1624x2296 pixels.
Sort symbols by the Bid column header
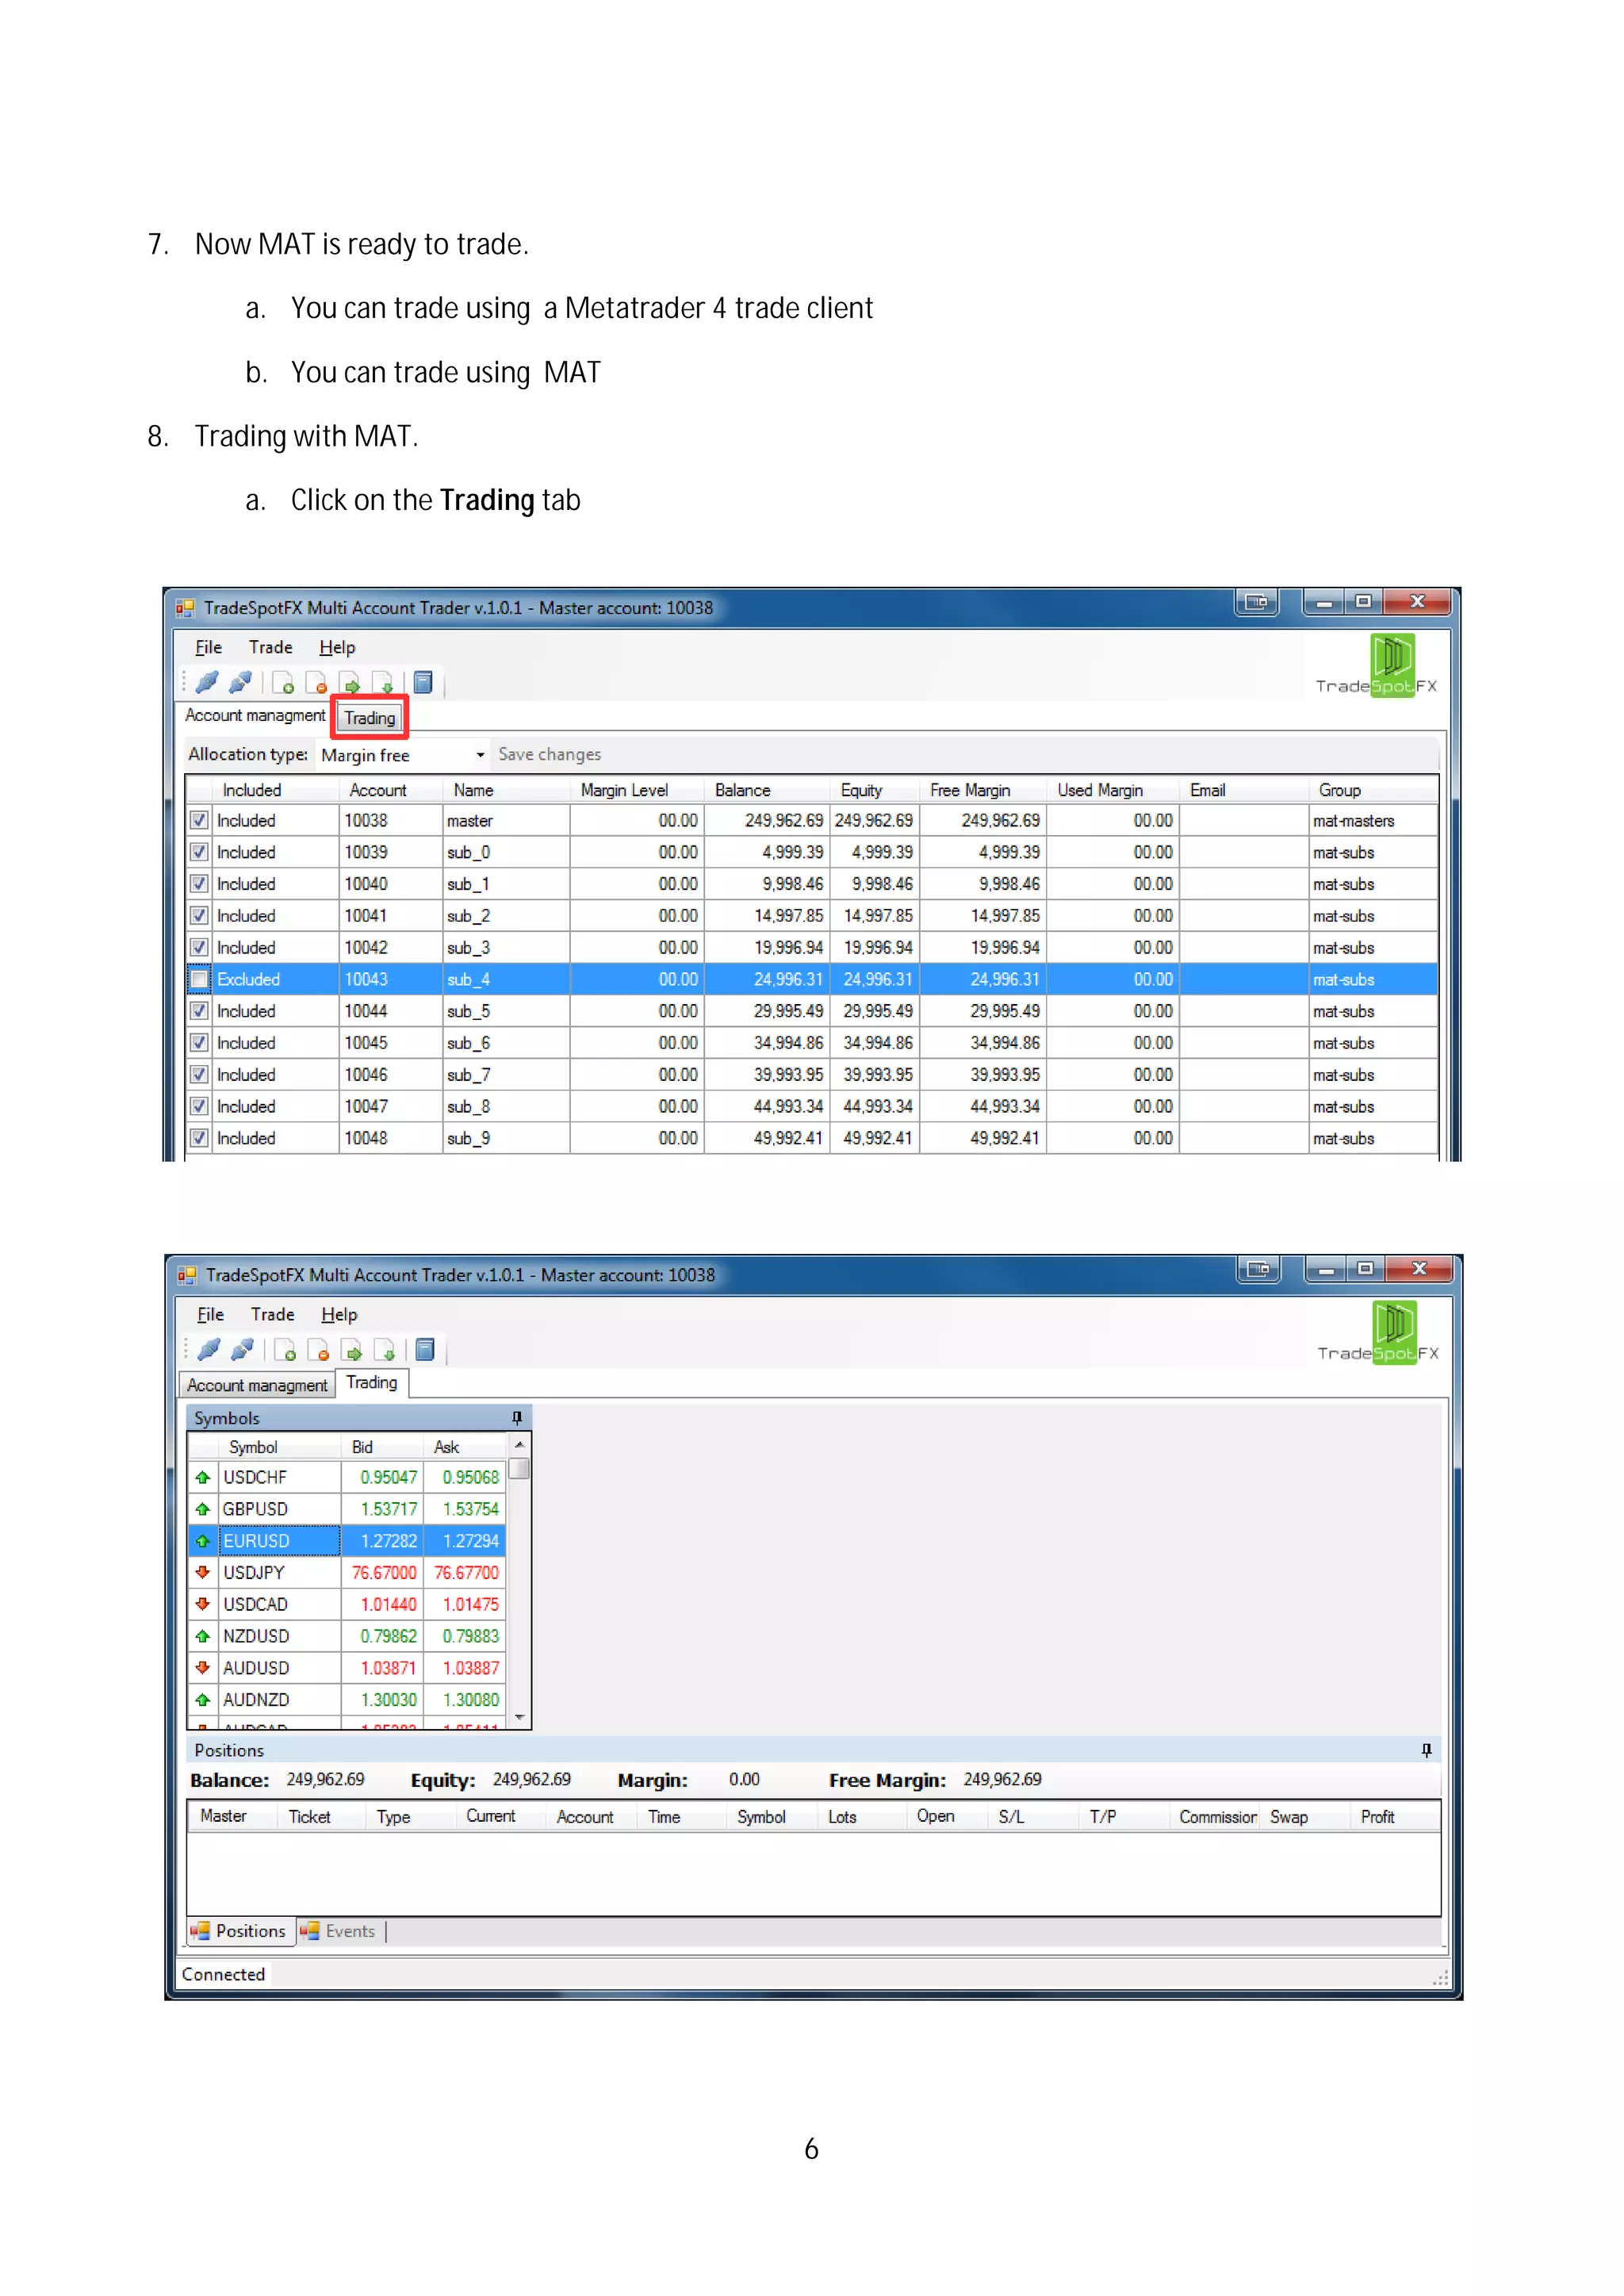(x=381, y=1448)
